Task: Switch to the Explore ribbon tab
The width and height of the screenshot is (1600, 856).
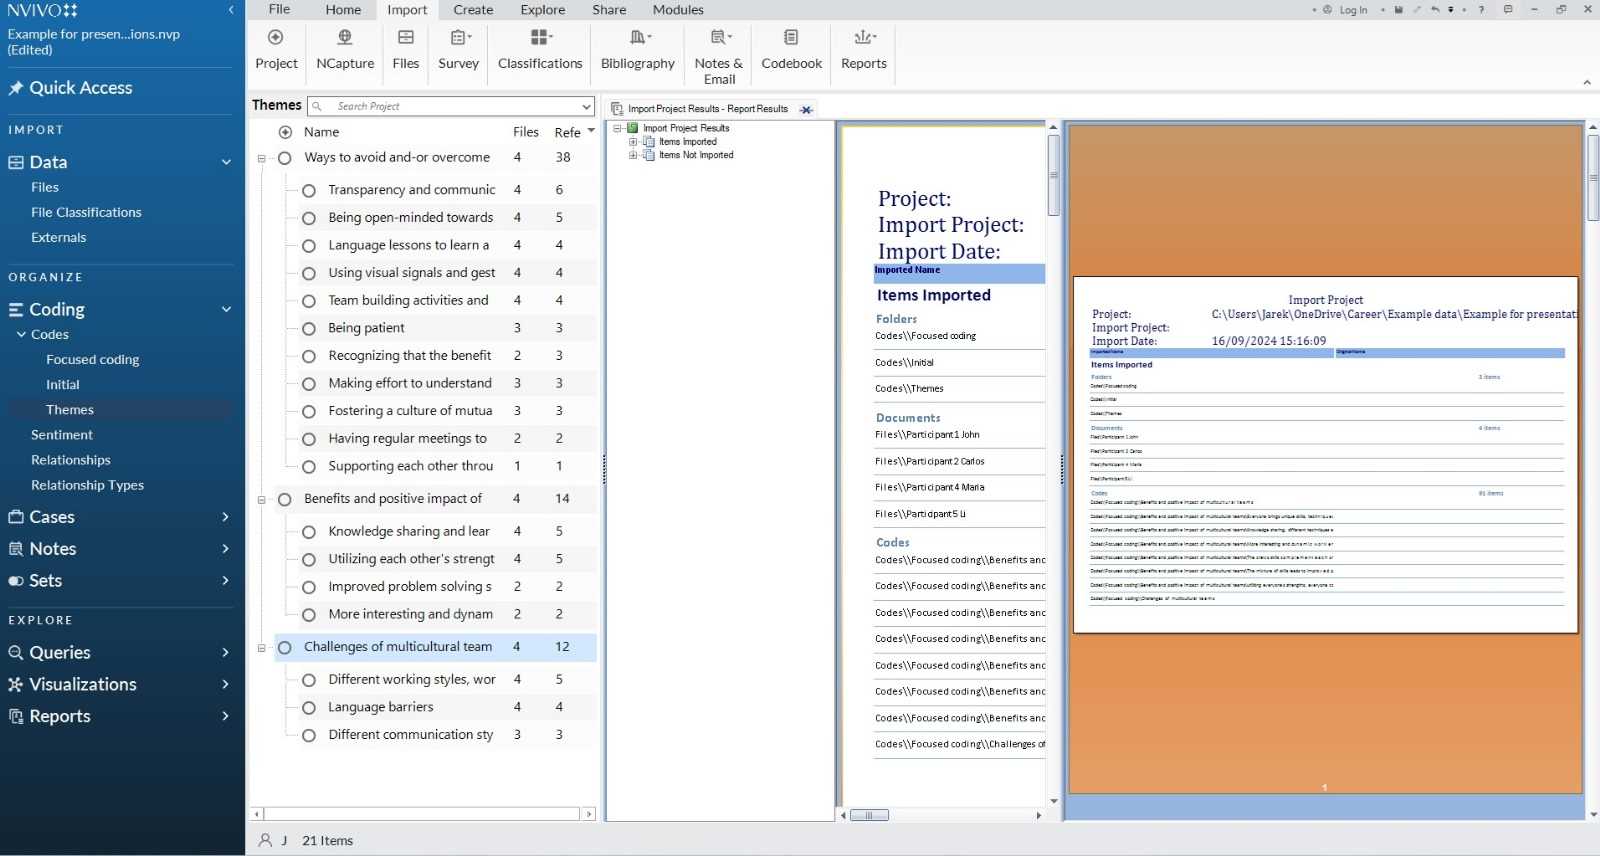Action: coord(542,10)
